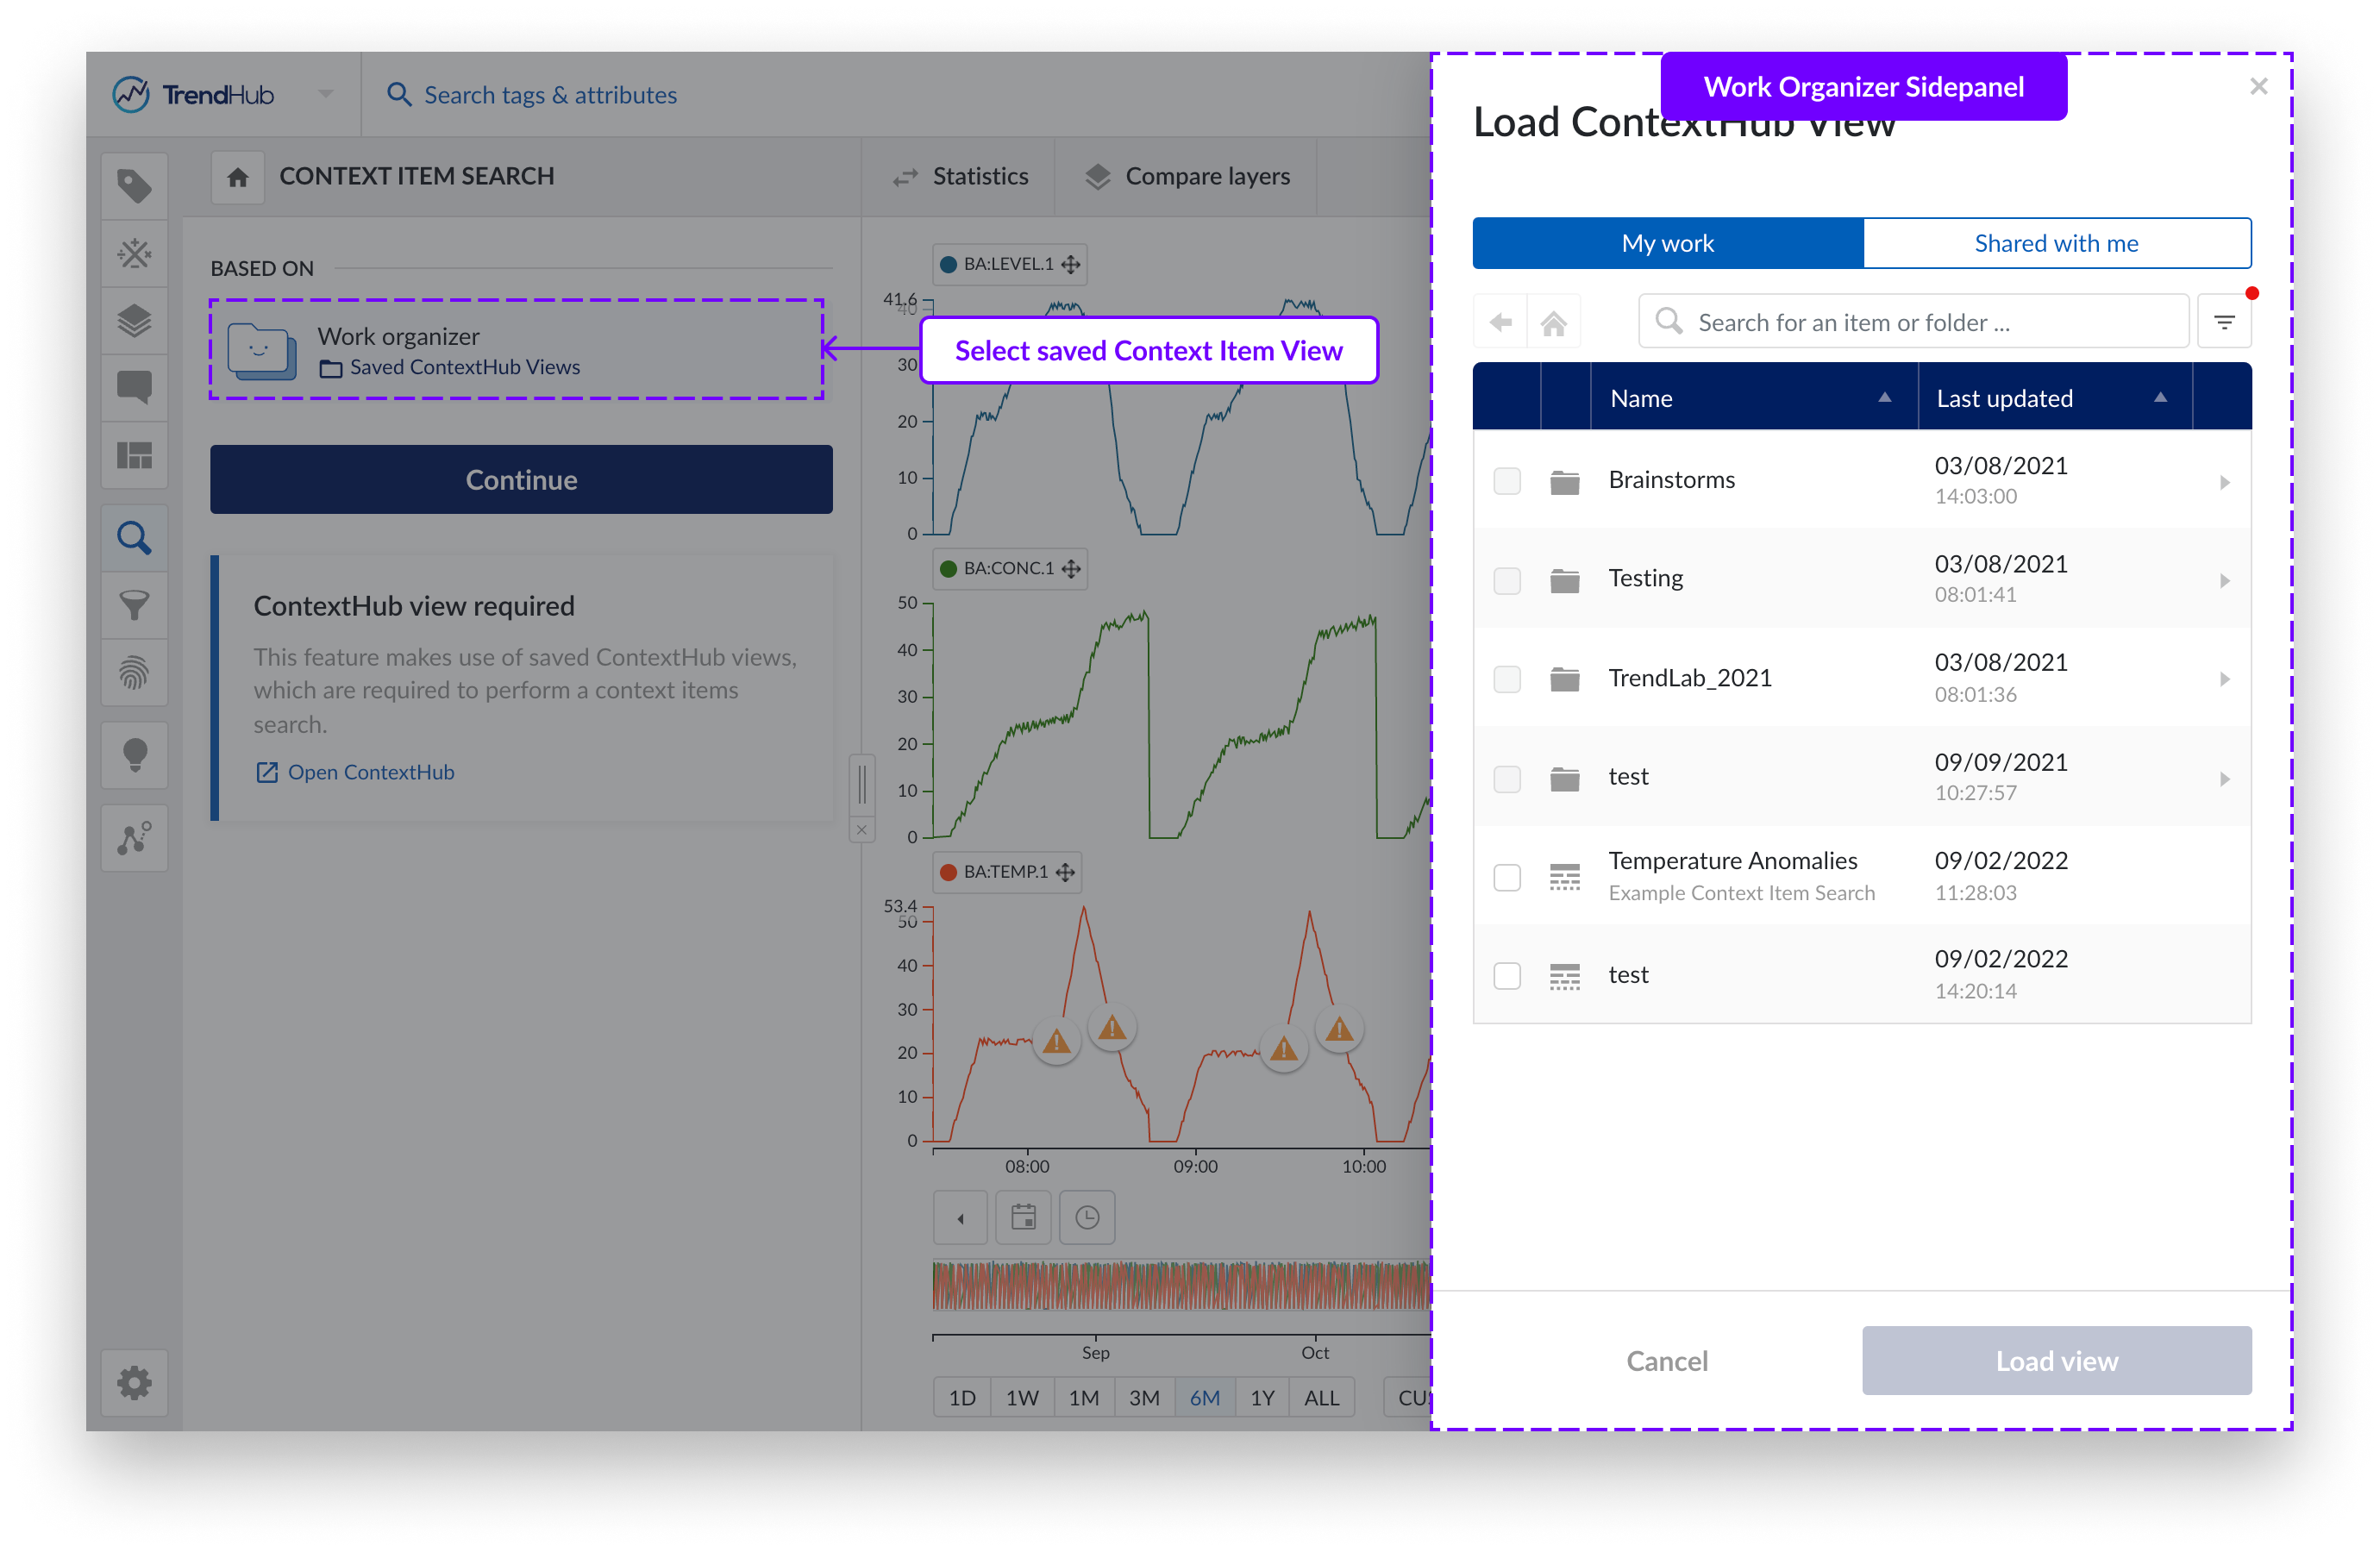The width and height of the screenshot is (2380, 1552).
Task: Click the filter icon next to search box
Action: tap(2223, 322)
